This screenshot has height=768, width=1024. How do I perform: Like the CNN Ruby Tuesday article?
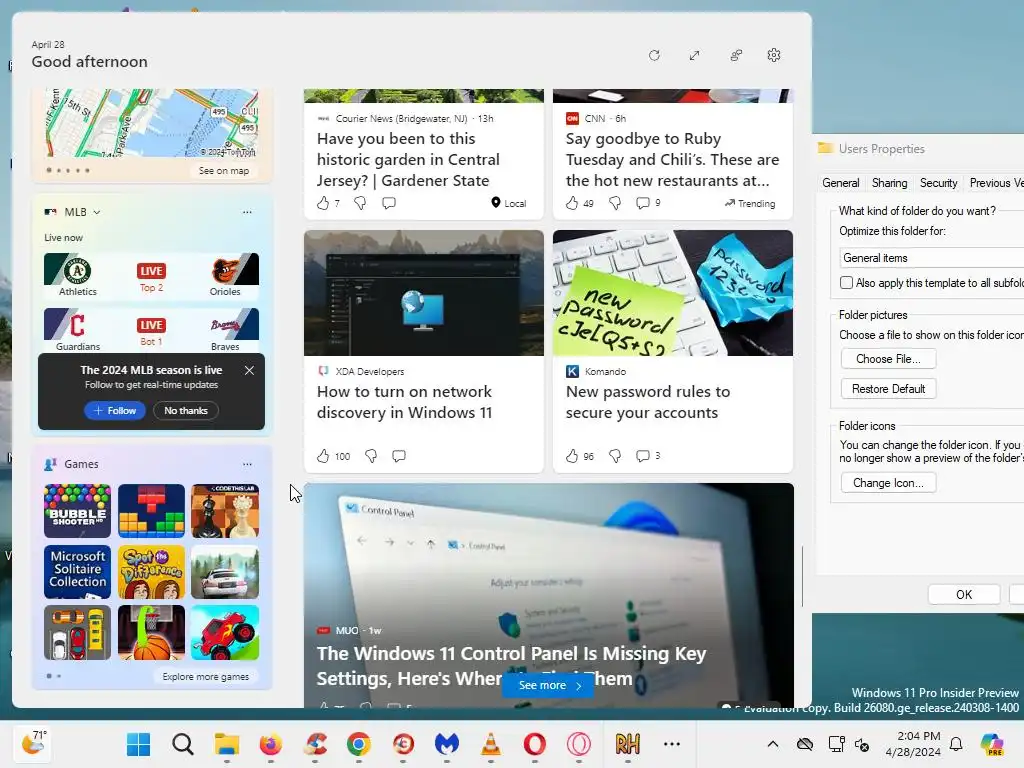(572, 203)
